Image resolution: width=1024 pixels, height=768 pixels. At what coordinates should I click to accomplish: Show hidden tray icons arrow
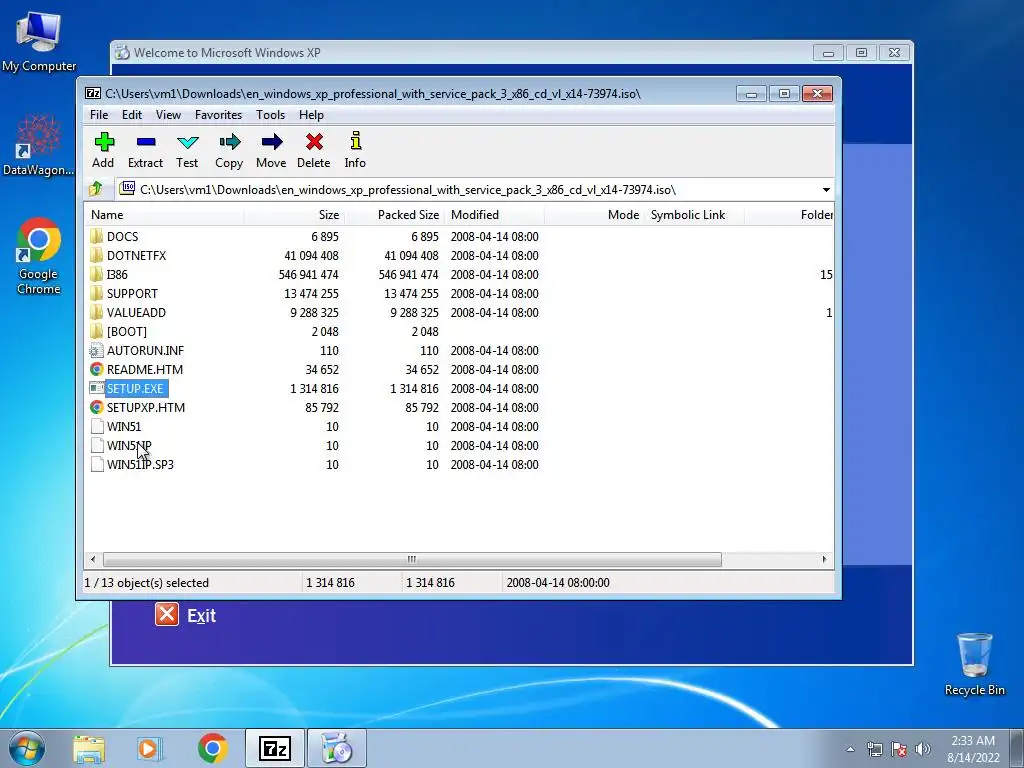pos(850,749)
